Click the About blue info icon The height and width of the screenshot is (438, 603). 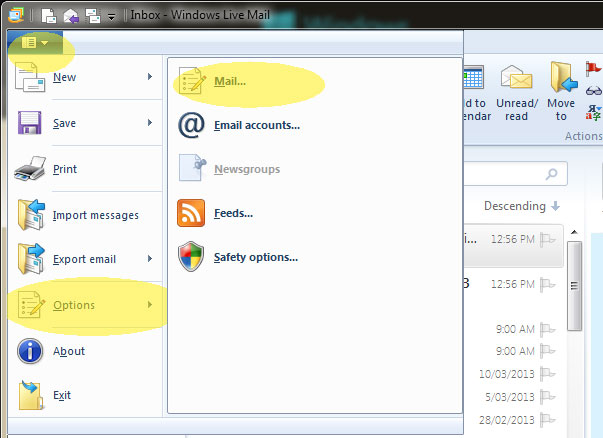pos(30,351)
